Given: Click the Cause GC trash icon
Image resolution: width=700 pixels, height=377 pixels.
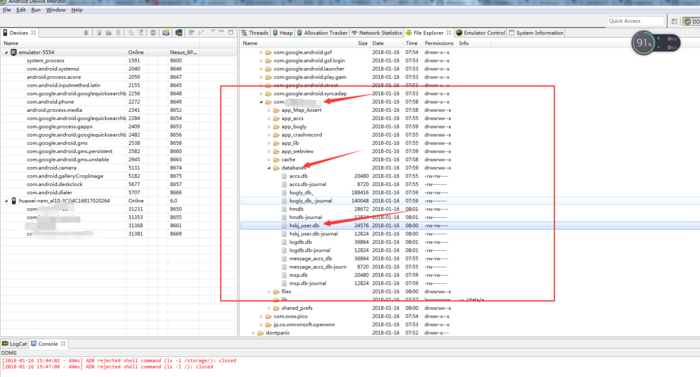Looking at the screenshot, I should pos(118,33).
